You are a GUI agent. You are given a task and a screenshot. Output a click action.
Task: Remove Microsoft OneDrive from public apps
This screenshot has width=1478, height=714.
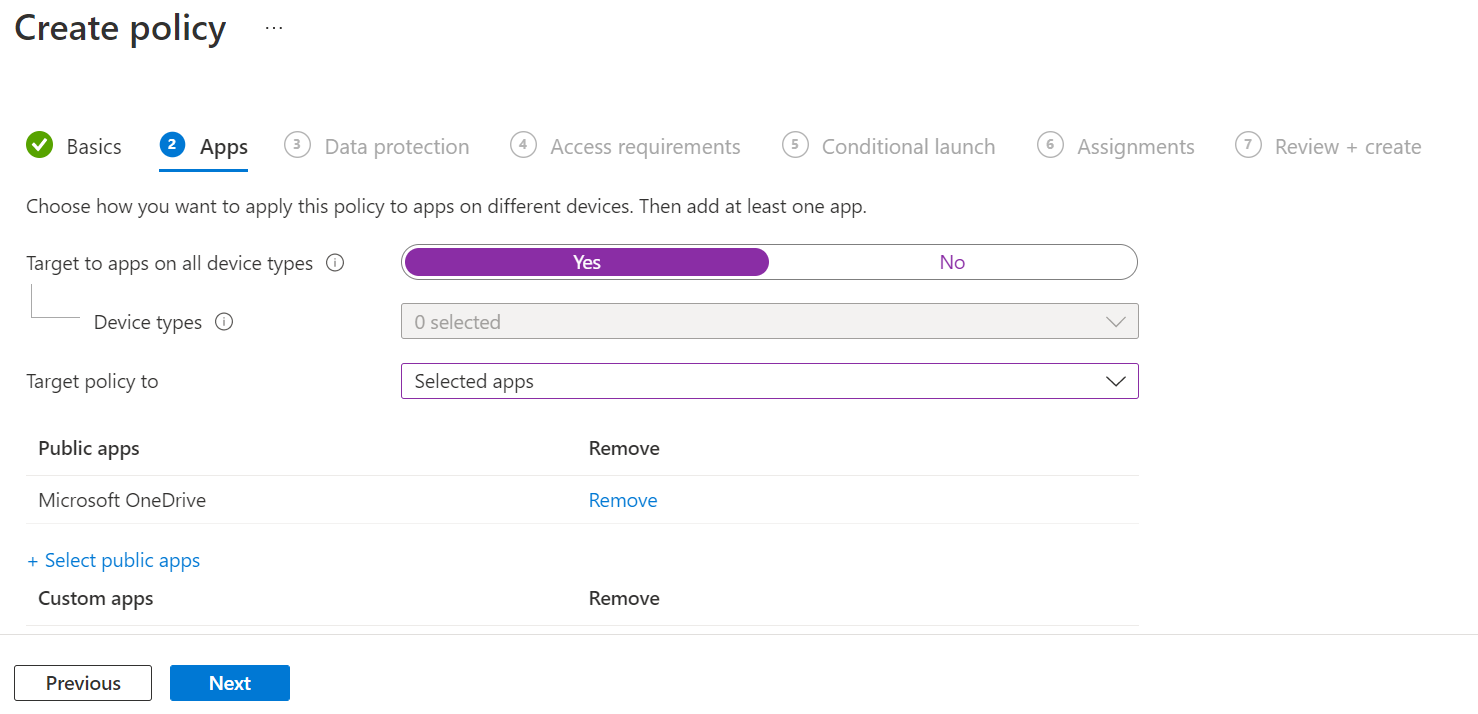623,500
